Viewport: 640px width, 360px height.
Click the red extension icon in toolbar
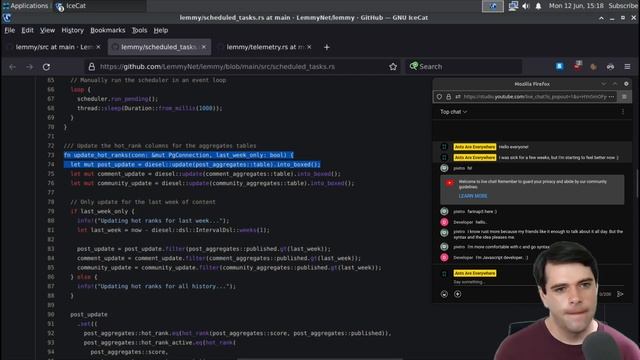click(x=577, y=66)
